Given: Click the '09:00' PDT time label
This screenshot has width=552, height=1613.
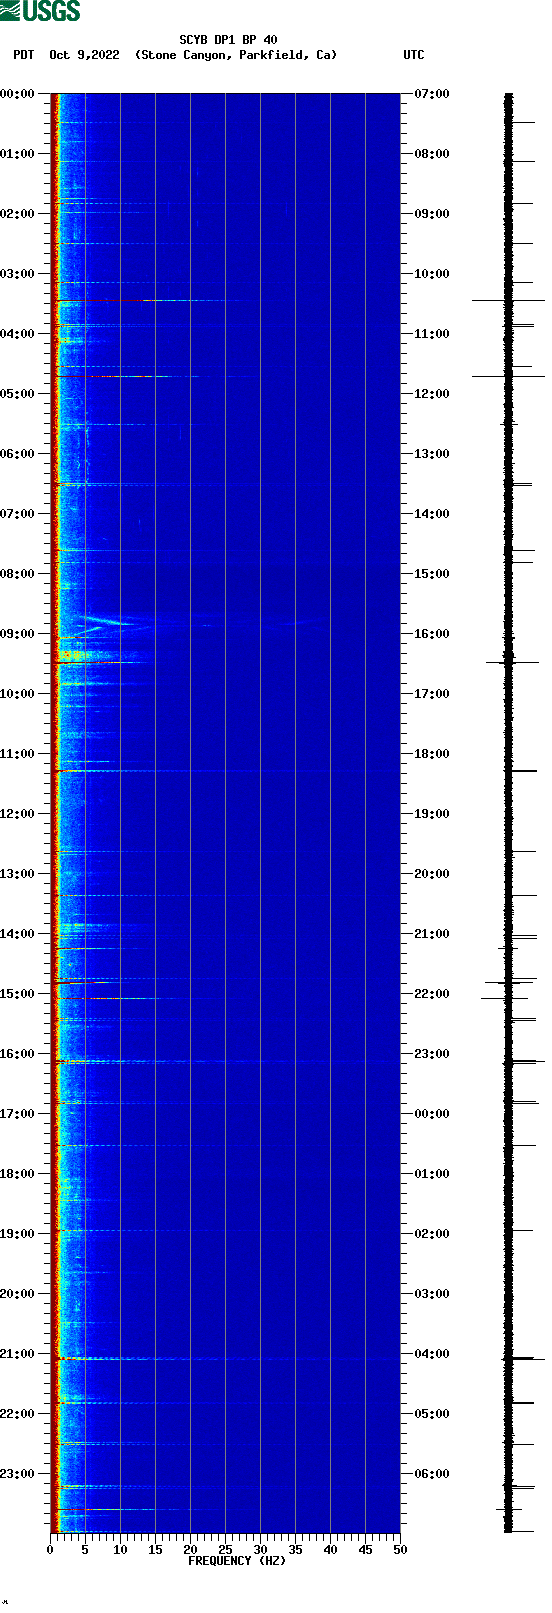Looking at the screenshot, I should tap(17, 634).
